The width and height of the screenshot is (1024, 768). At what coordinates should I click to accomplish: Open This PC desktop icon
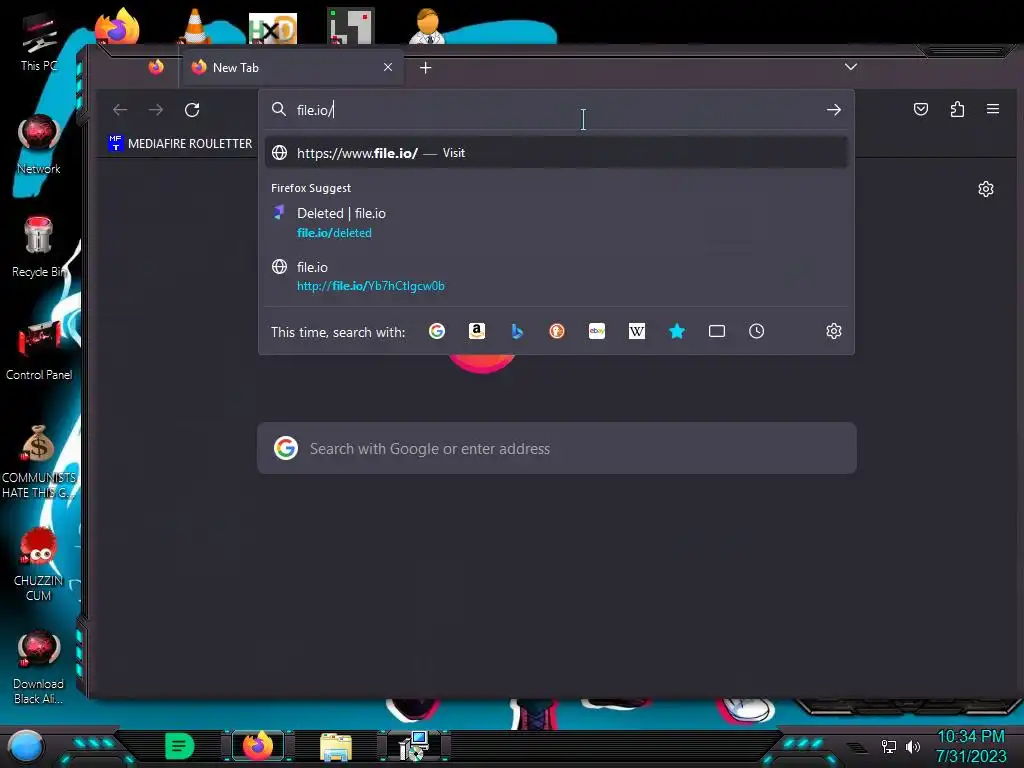(39, 42)
